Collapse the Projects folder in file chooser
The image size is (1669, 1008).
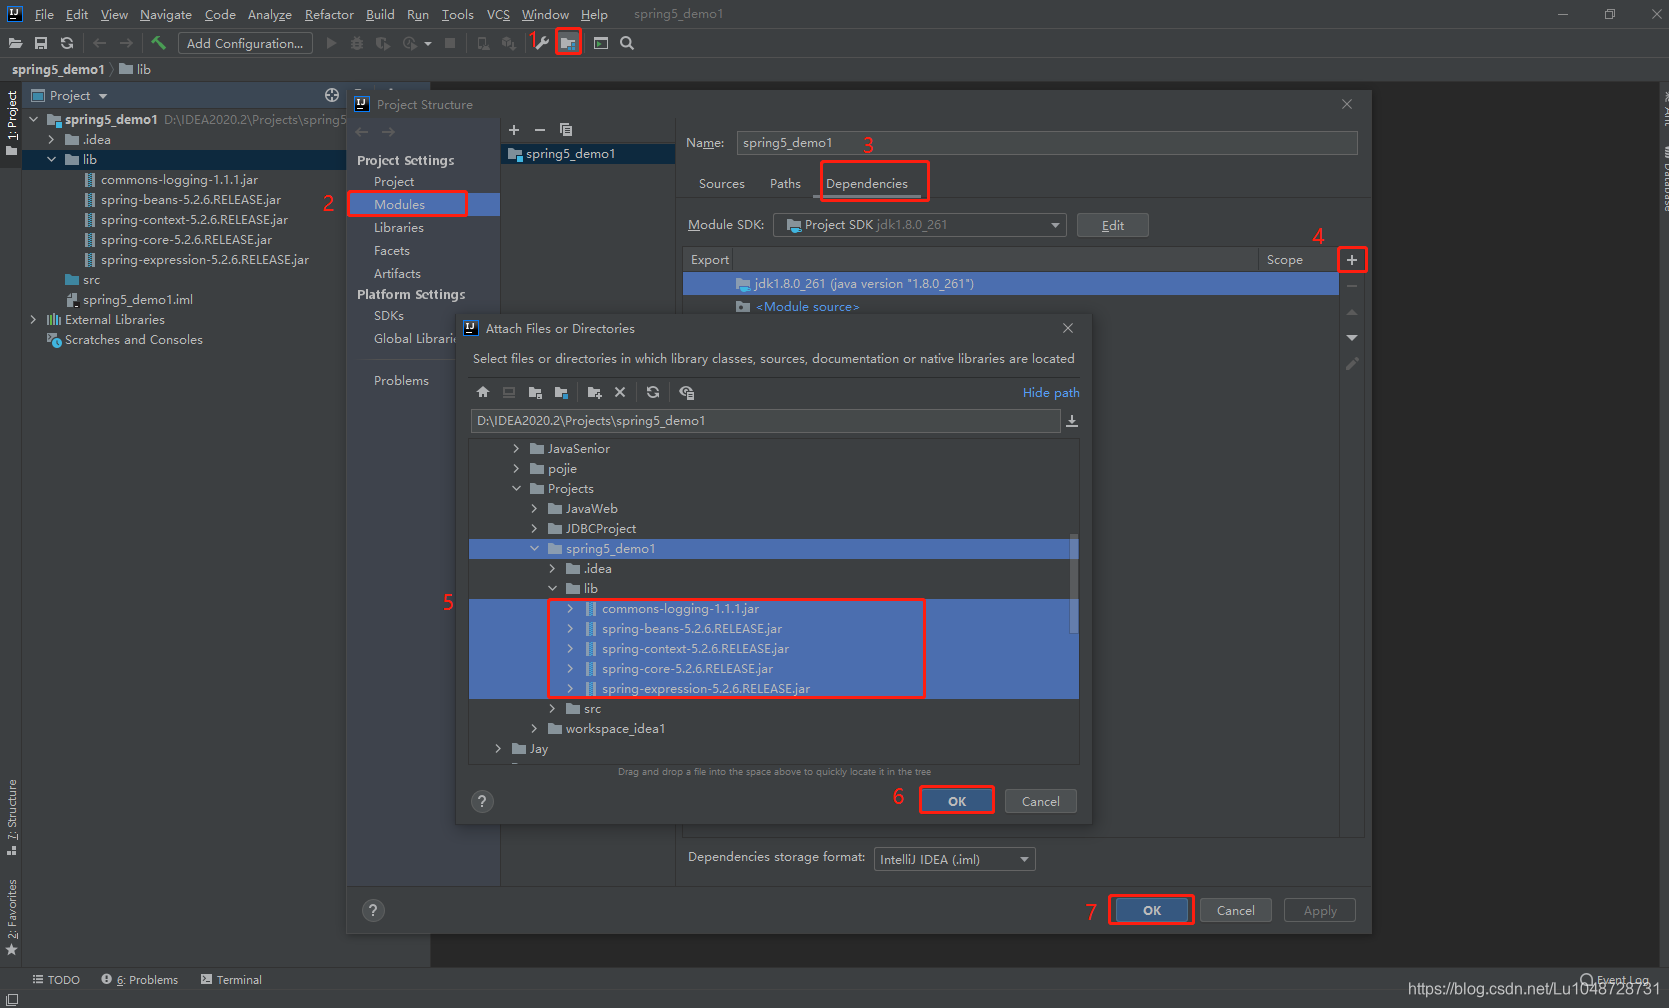516,489
